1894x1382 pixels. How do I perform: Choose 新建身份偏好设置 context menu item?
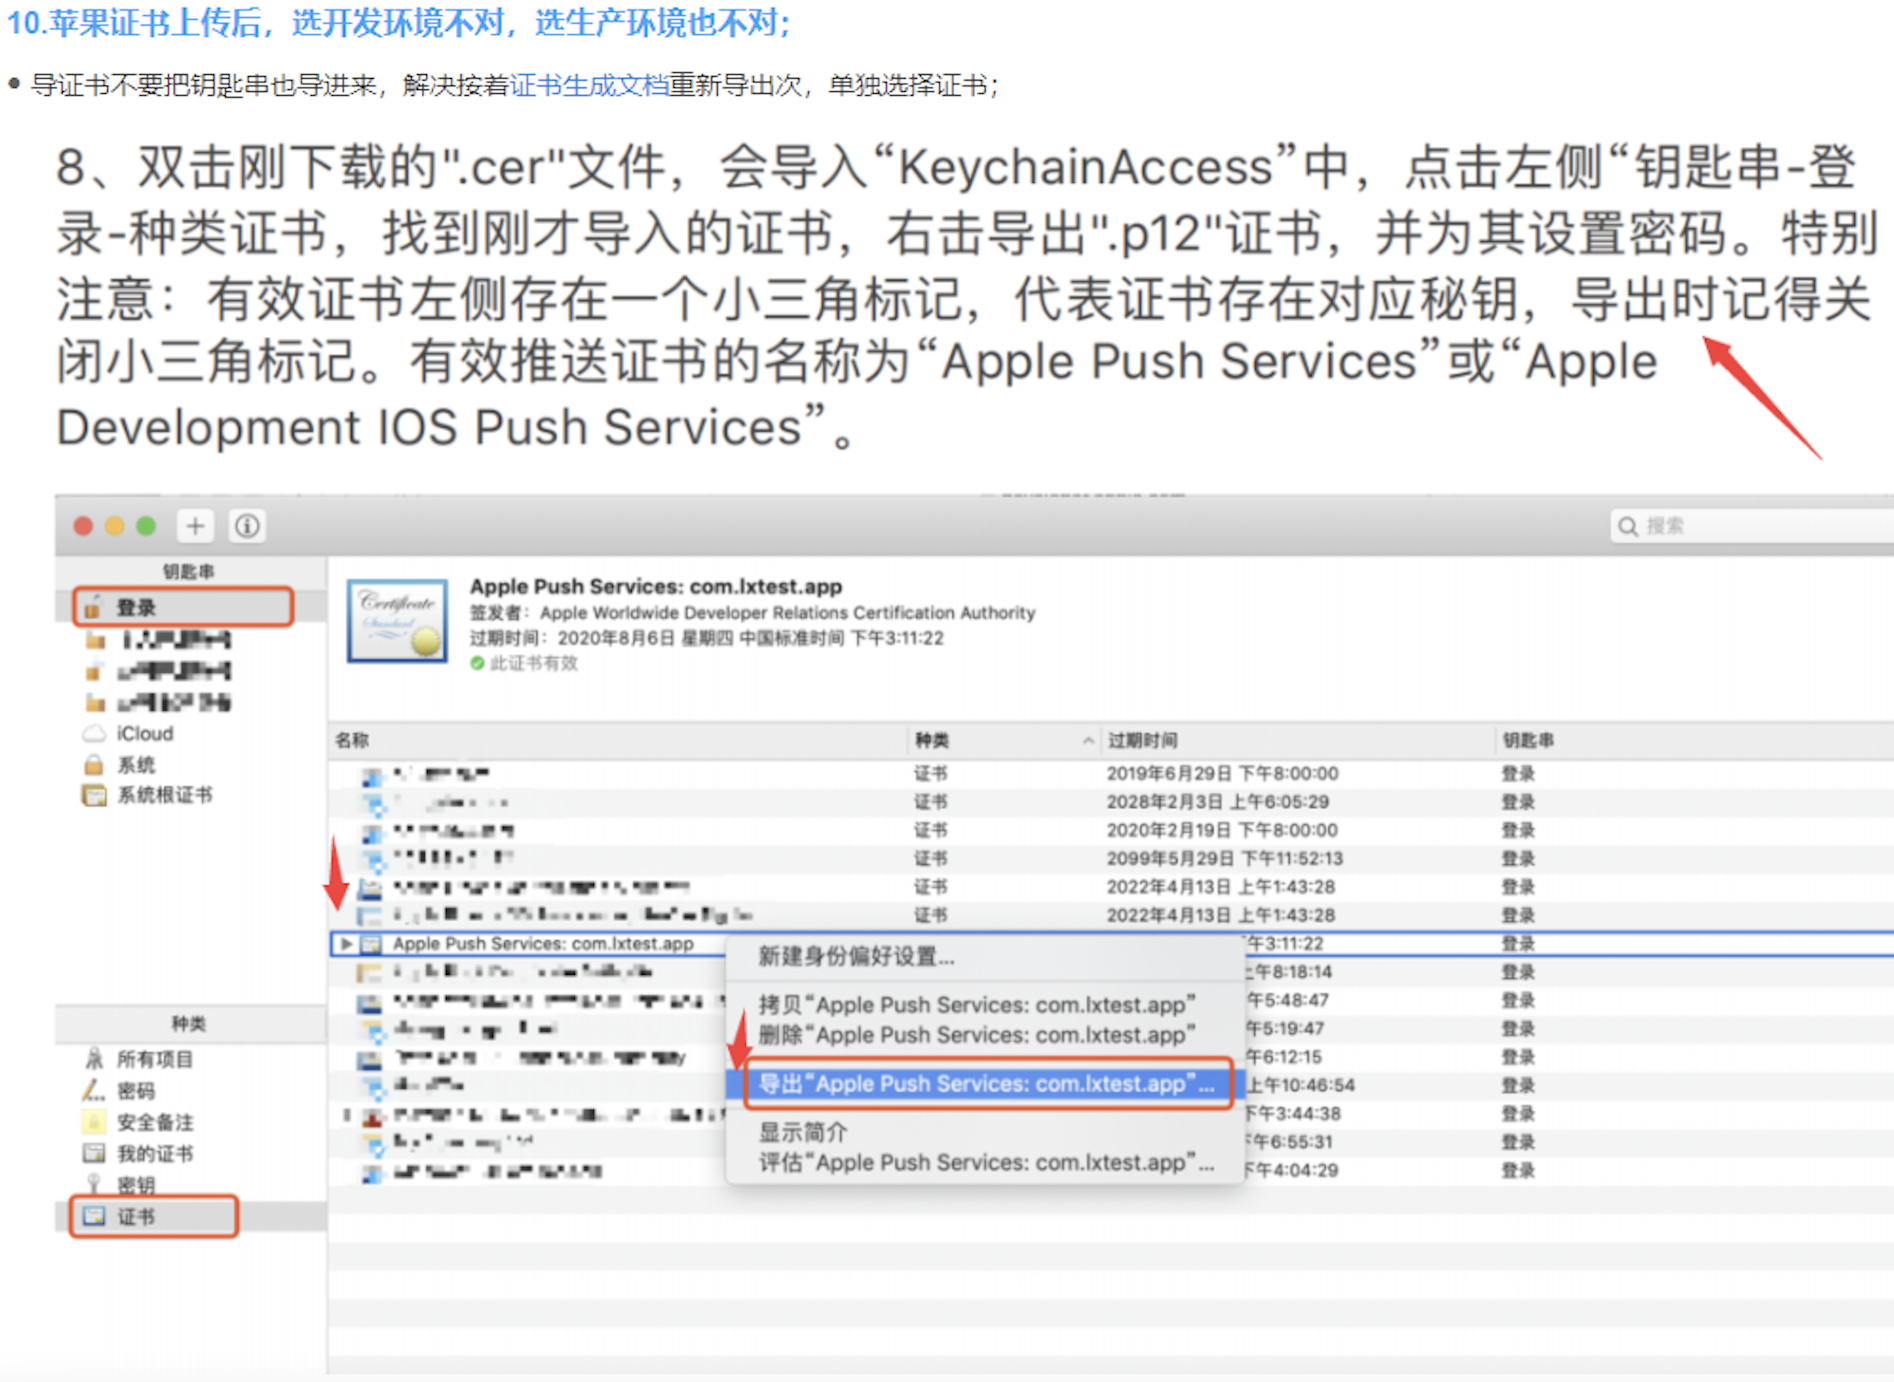pos(856,956)
